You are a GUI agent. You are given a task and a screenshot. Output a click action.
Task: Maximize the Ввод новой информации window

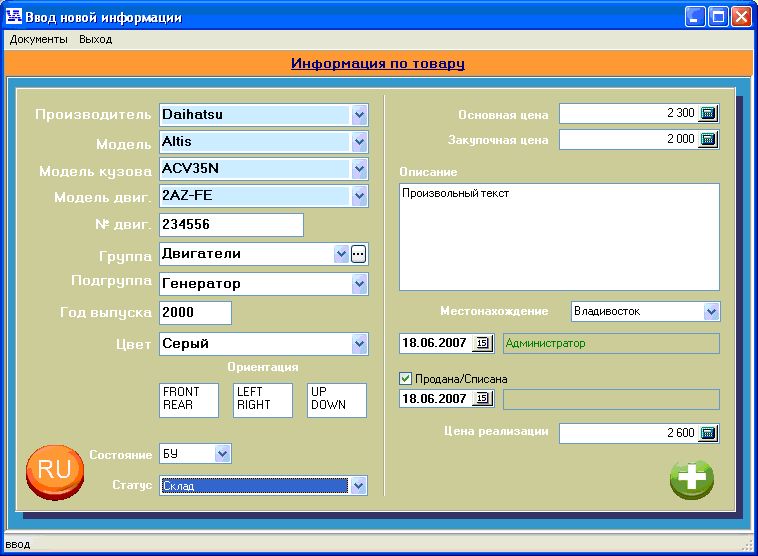[718, 17]
